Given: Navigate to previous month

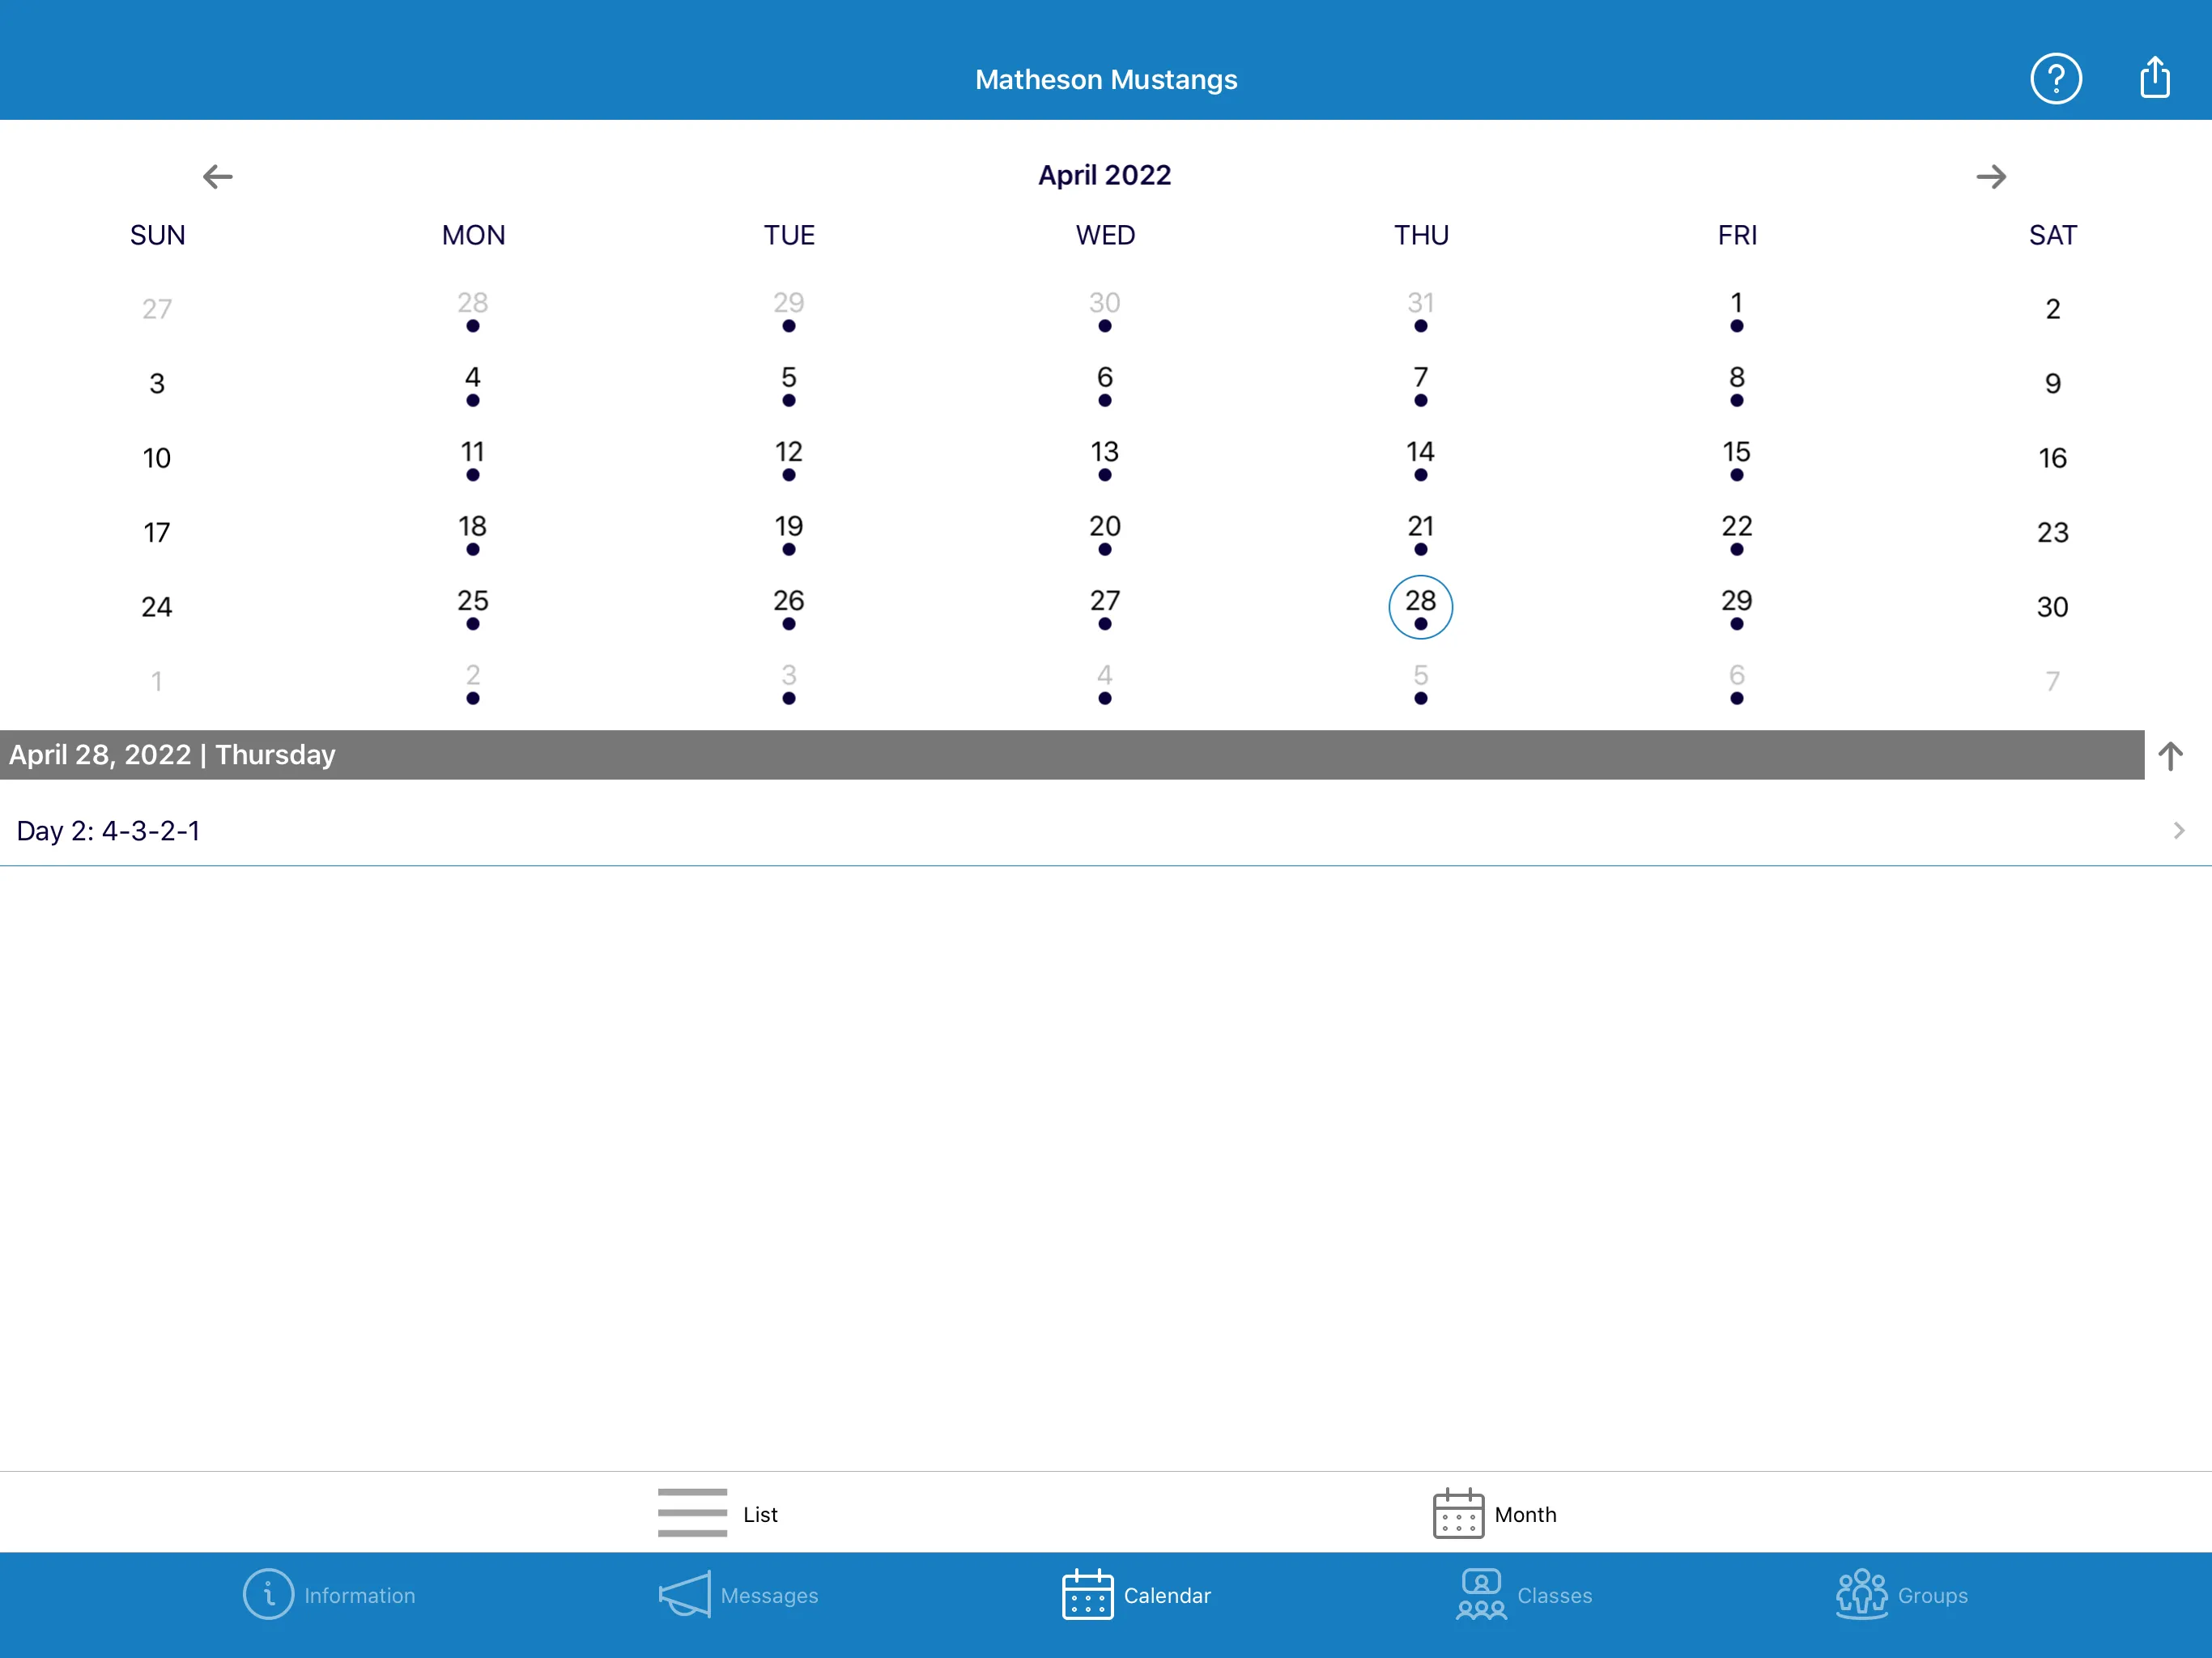Looking at the screenshot, I should [216, 174].
